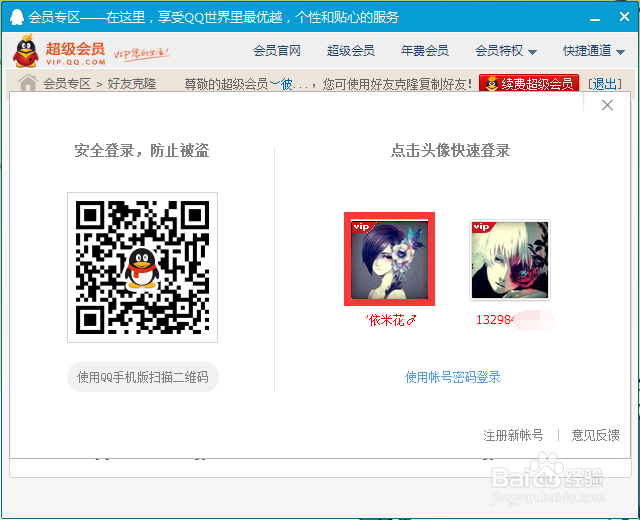Open the 会员官网 menu item

277,51
